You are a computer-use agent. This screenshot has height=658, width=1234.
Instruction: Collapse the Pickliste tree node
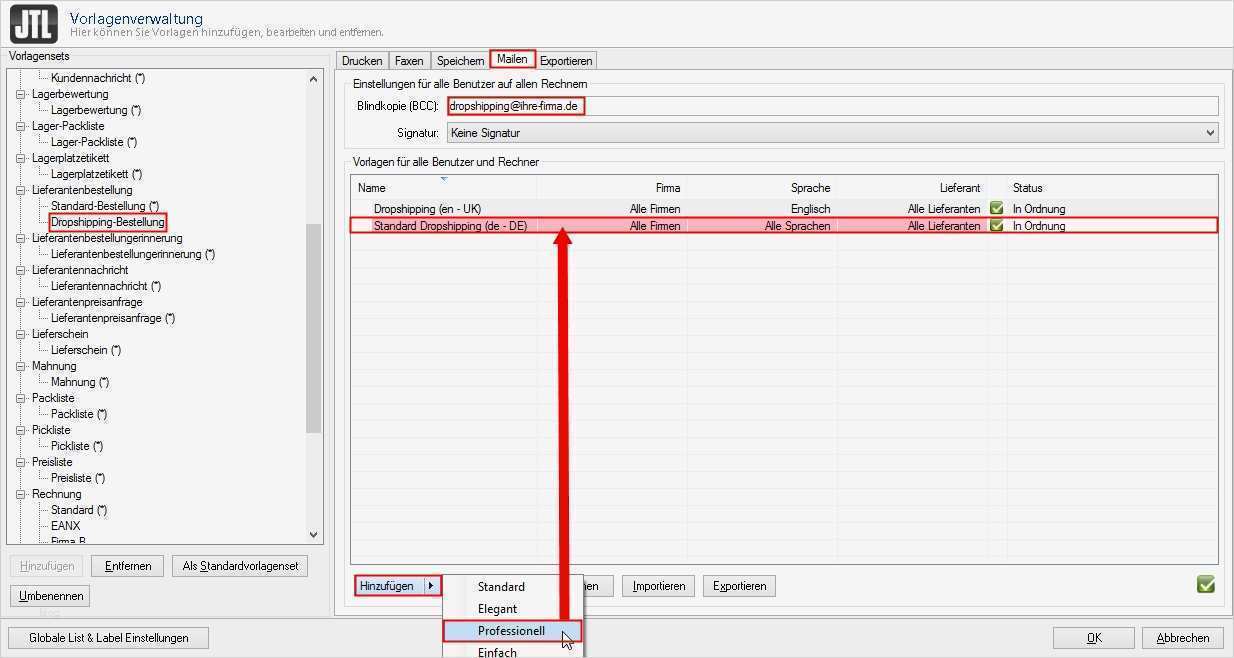(x=20, y=430)
